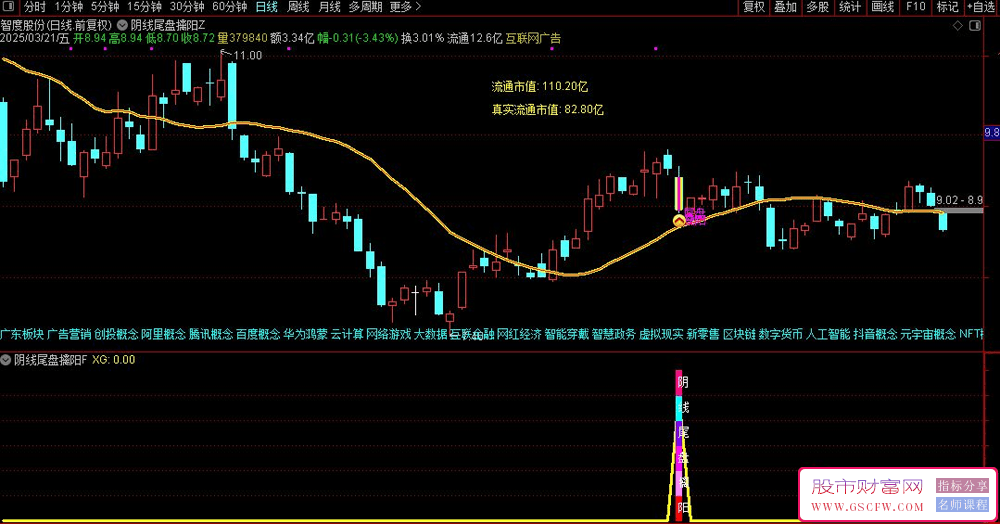Open the 互联网广告 industry link
Image resolution: width=1000 pixels, height=524 pixels.
click(x=533, y=38)
